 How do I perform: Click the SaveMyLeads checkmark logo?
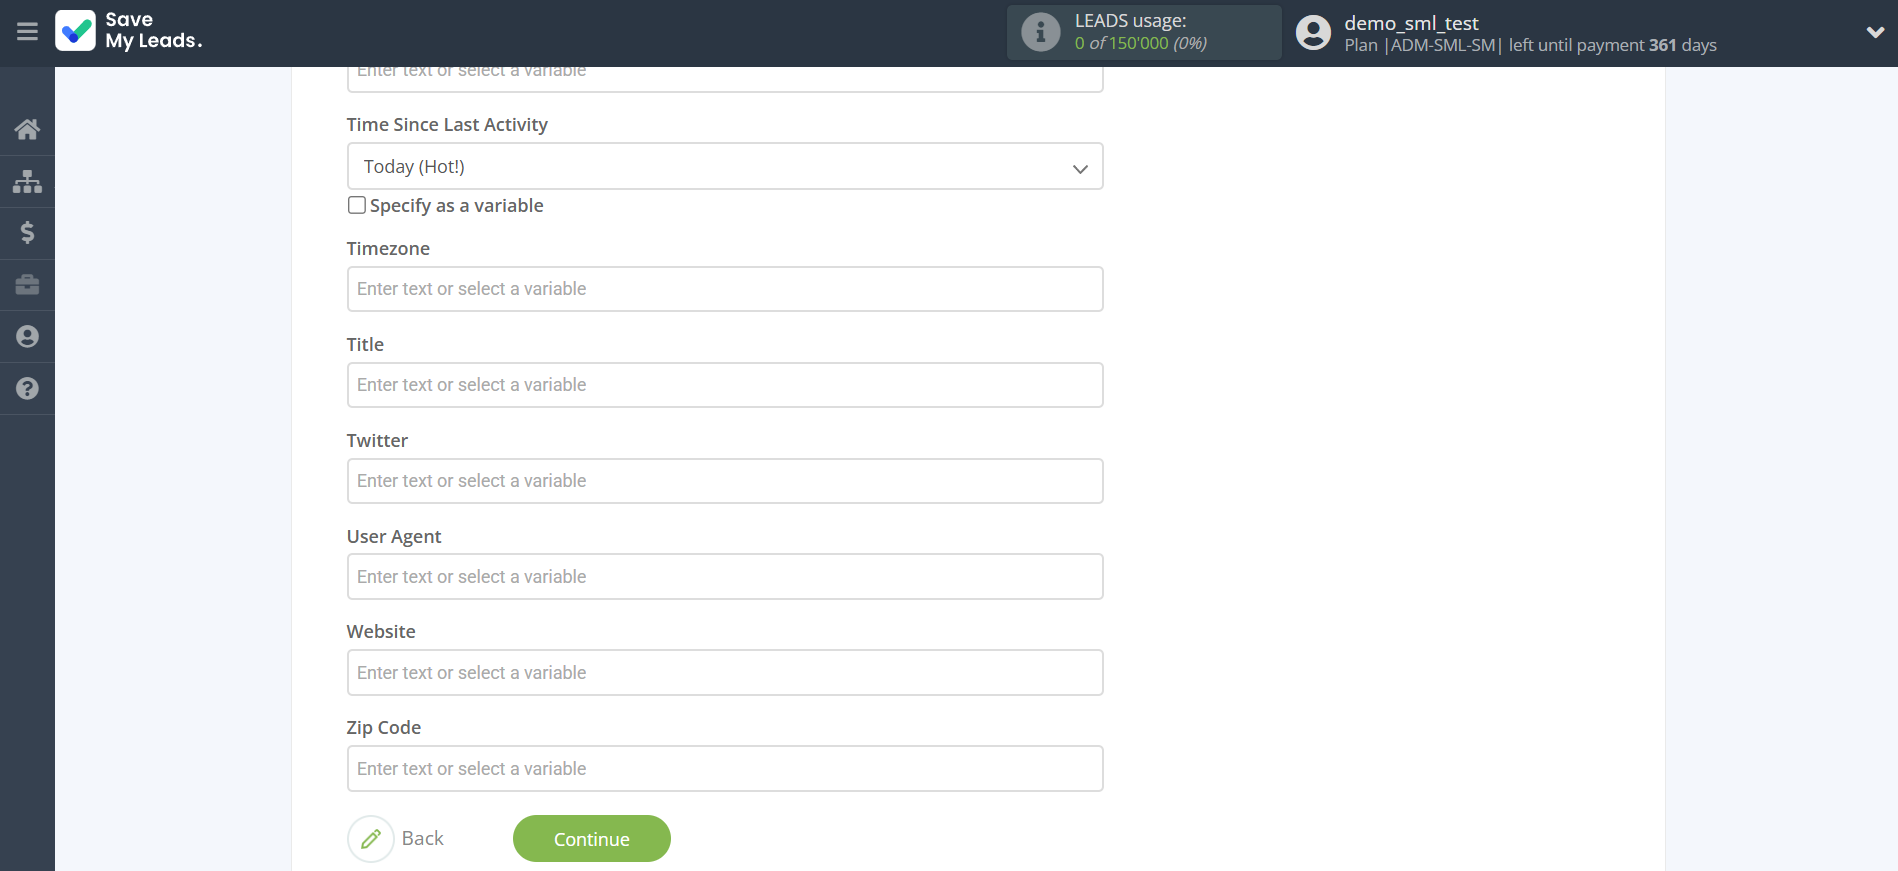point(76,31)
